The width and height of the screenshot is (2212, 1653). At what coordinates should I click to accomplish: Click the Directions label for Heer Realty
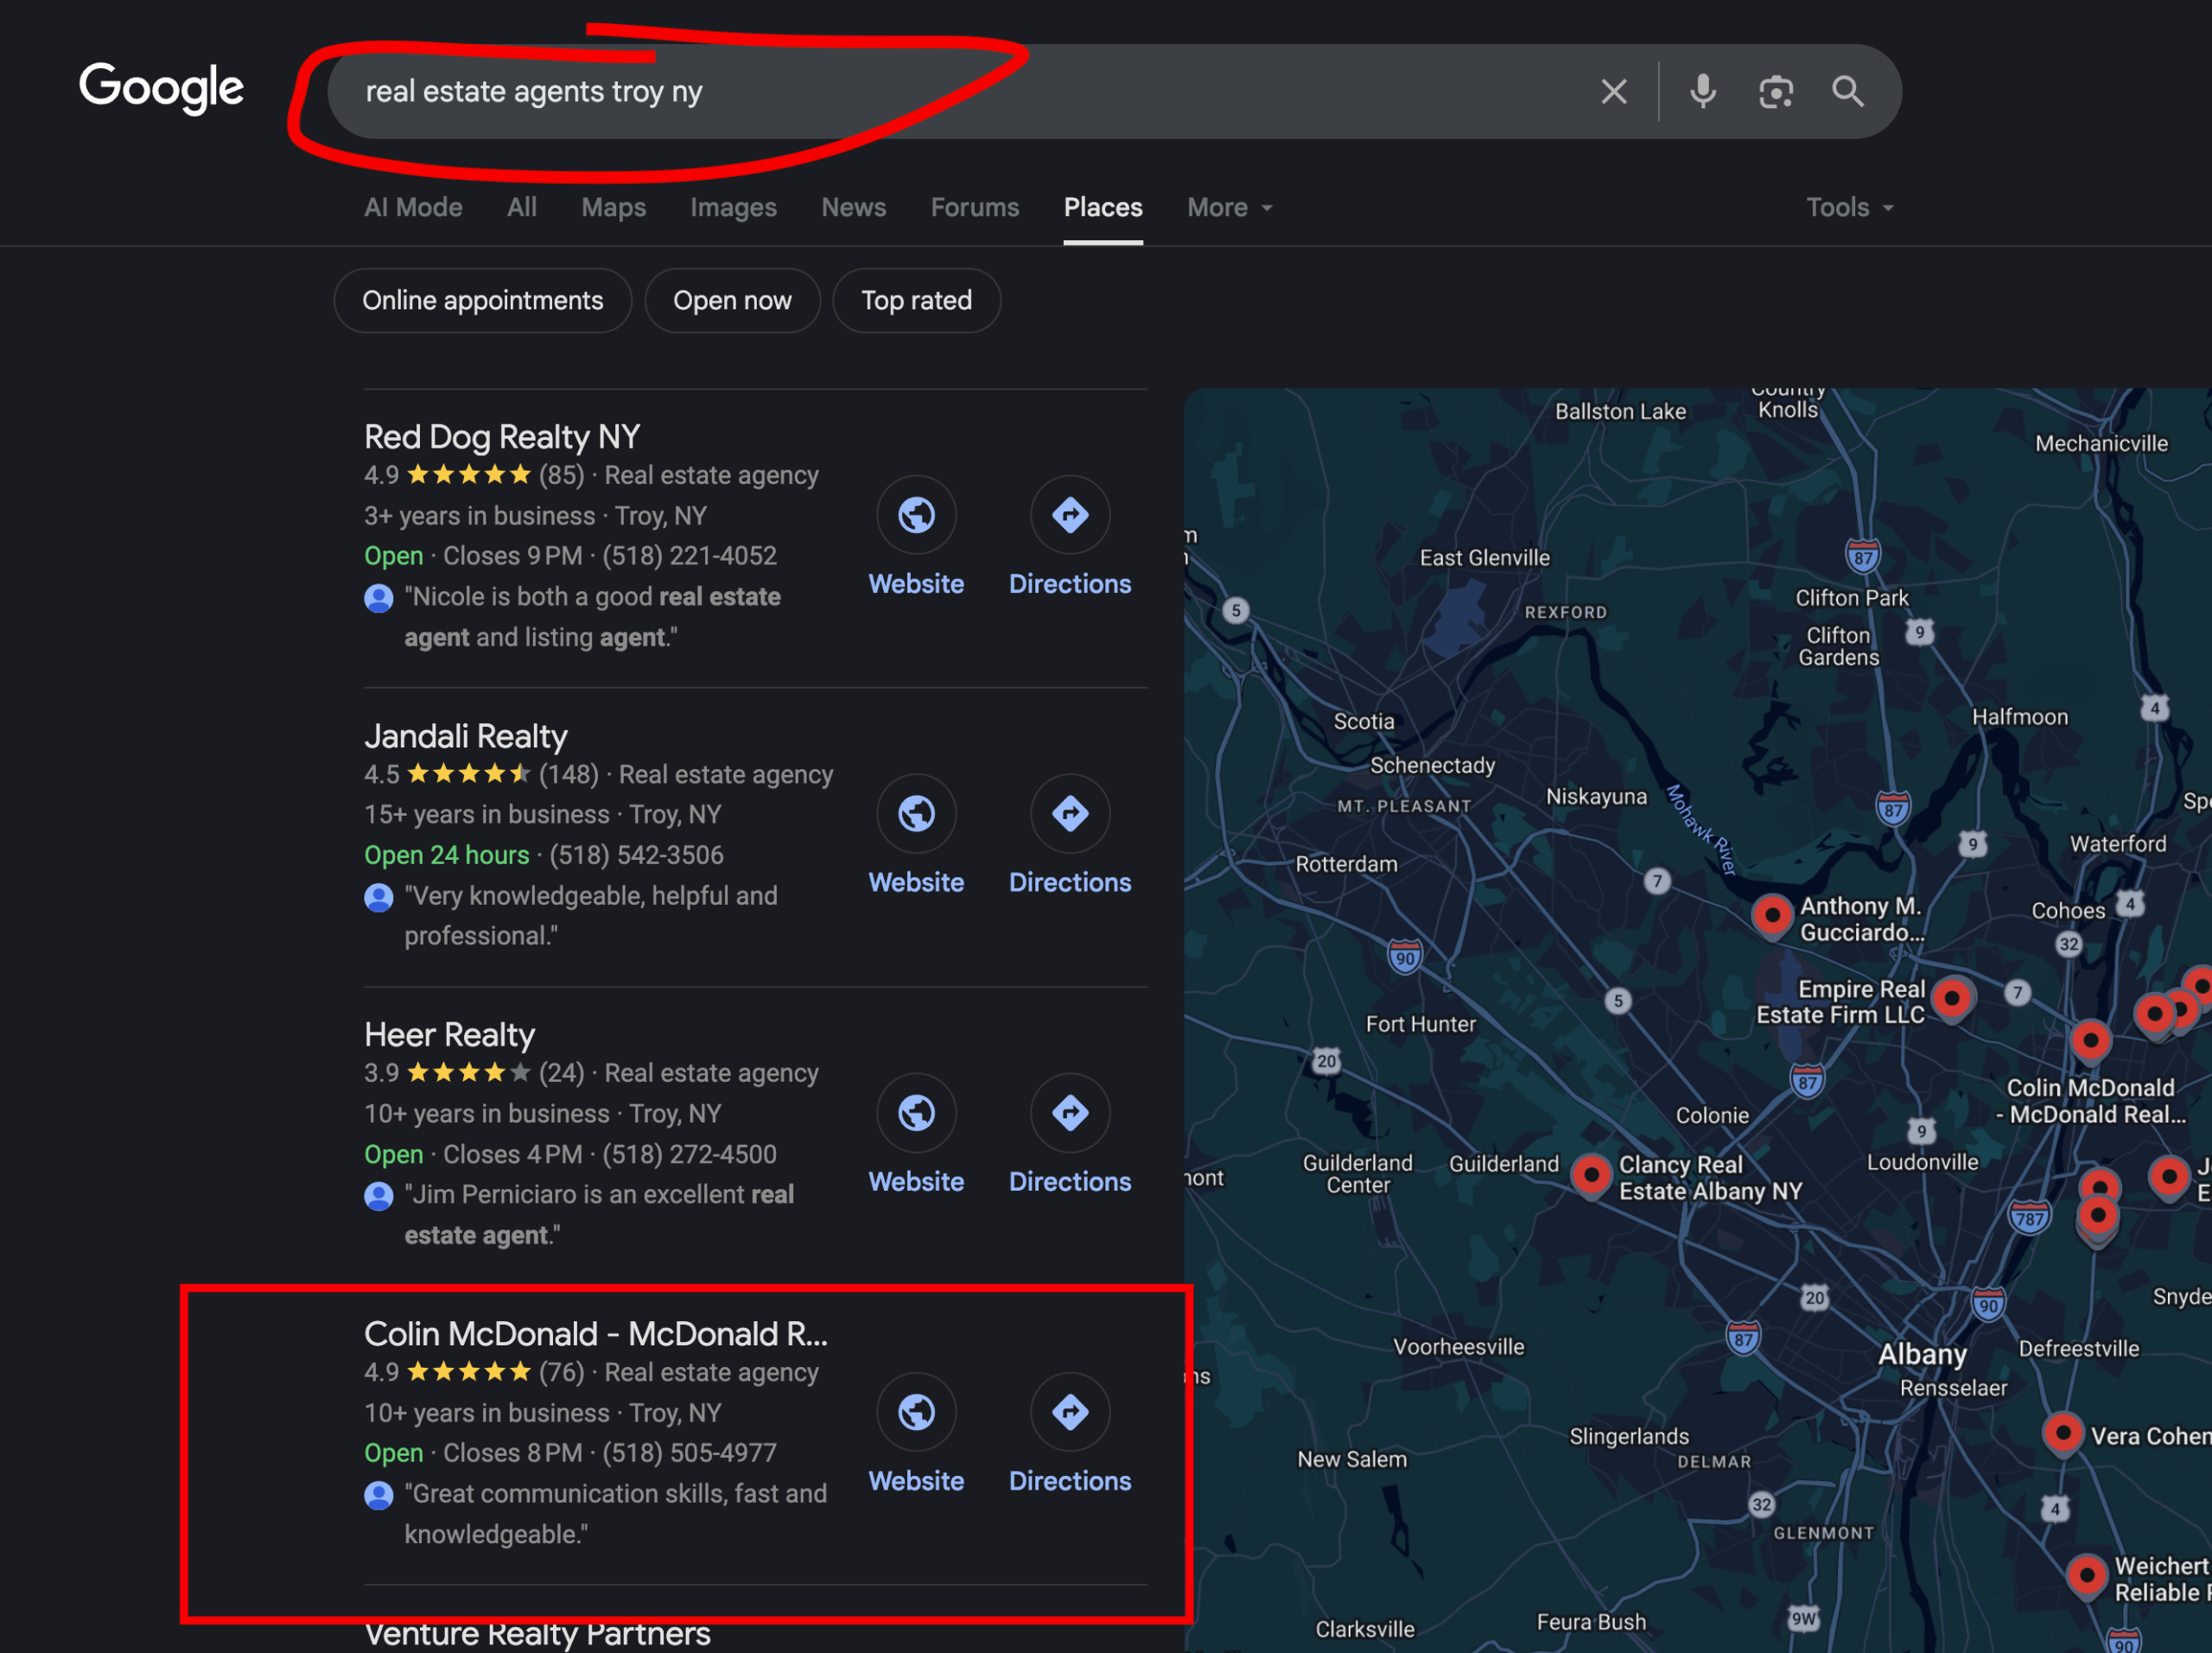tap(1070, 1181)
